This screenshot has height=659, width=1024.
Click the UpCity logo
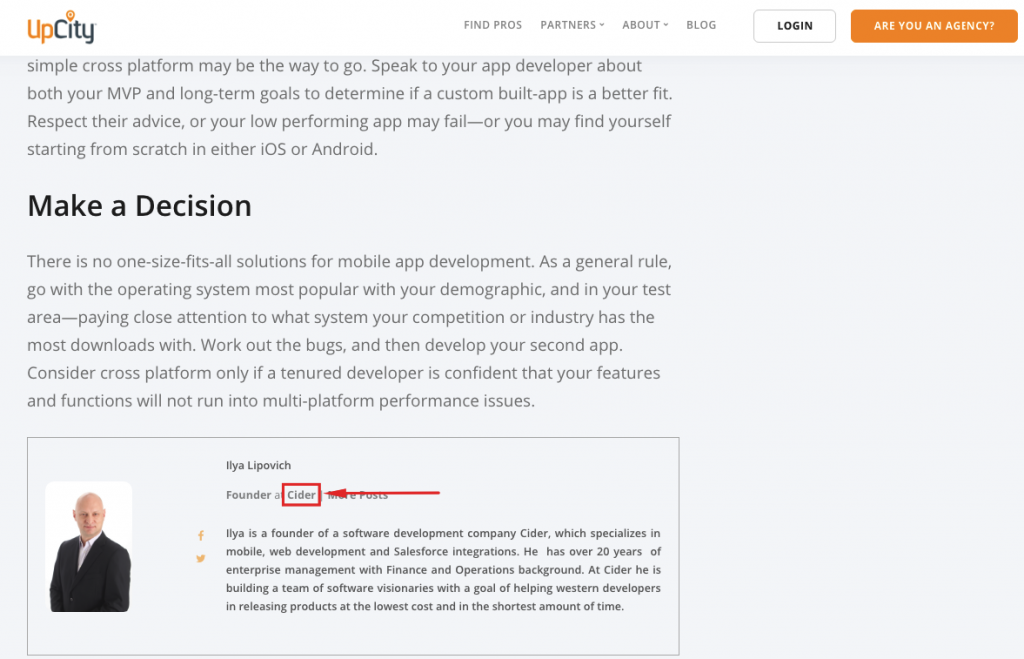(x=61, y=27)
